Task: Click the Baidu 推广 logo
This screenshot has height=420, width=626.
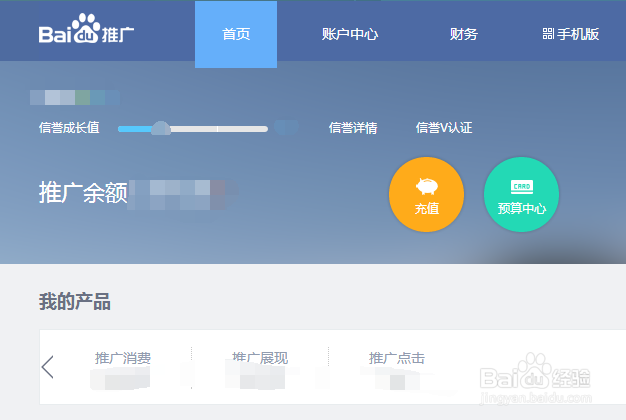Action: click(86, 29)
